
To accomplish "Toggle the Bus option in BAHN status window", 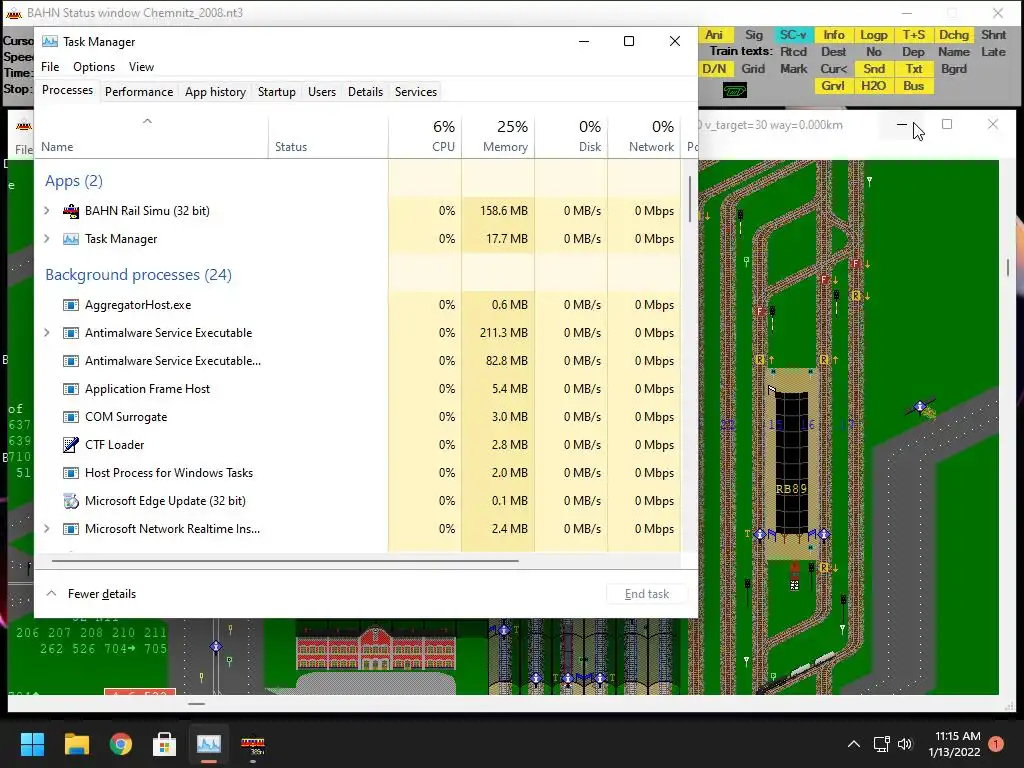I will point(914,86).
